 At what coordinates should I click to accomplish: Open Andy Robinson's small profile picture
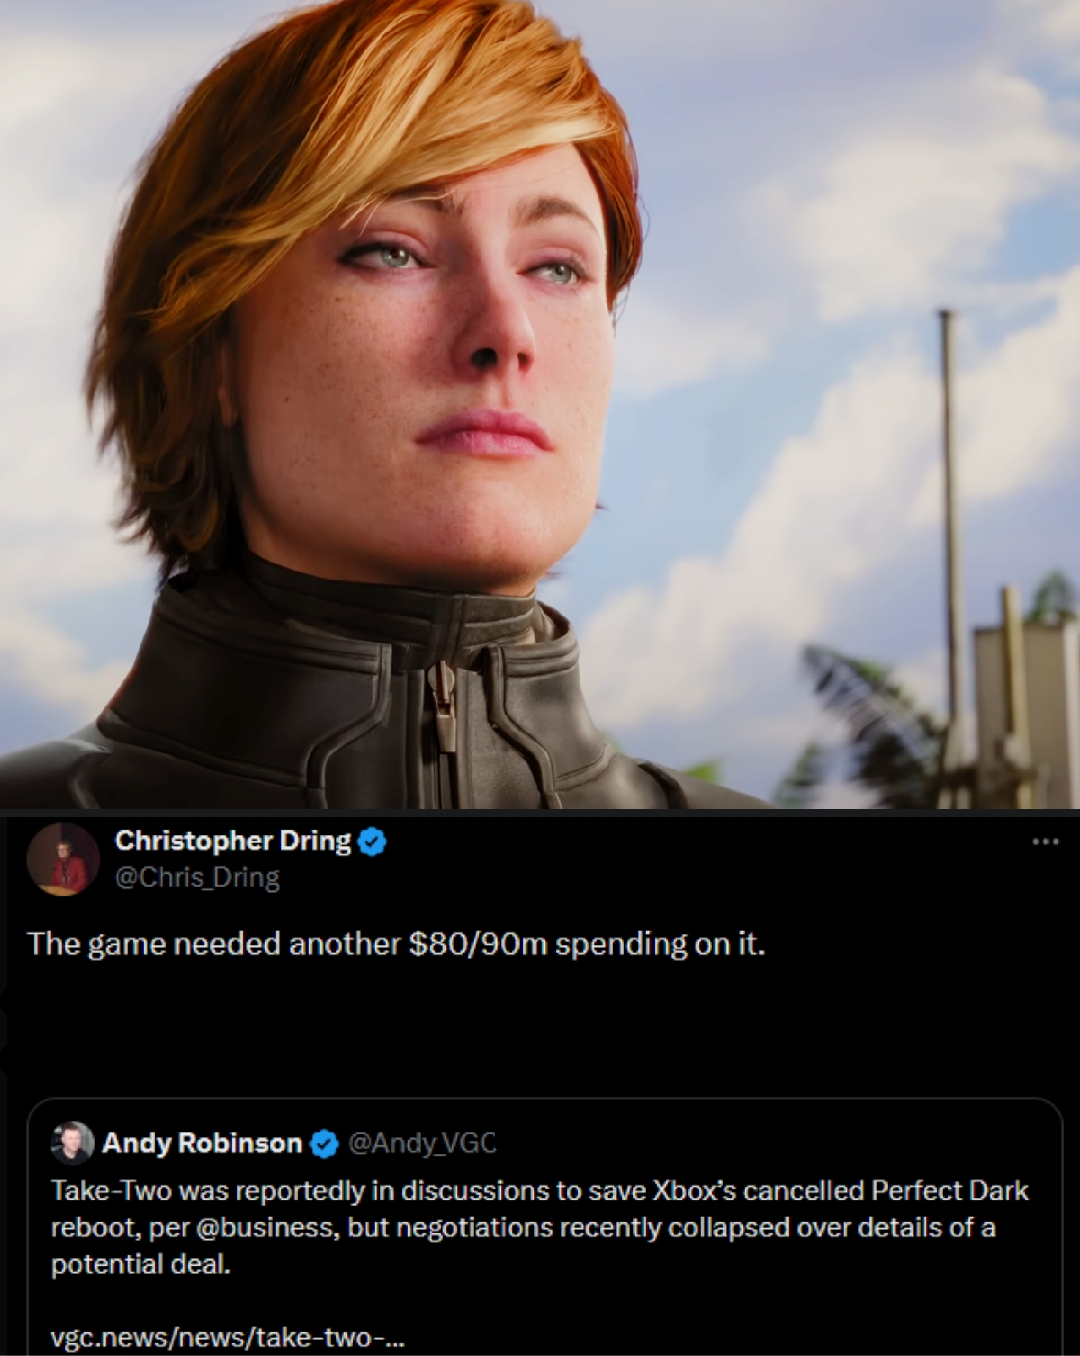point(72,1143)
